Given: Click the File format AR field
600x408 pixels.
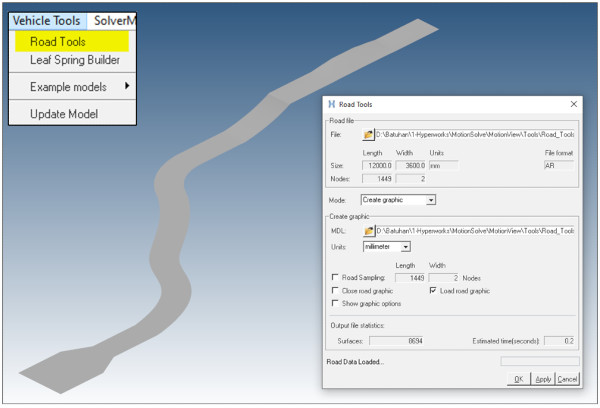Looking at the screenshot, I should pyautogui.click(x=559, y=165).
